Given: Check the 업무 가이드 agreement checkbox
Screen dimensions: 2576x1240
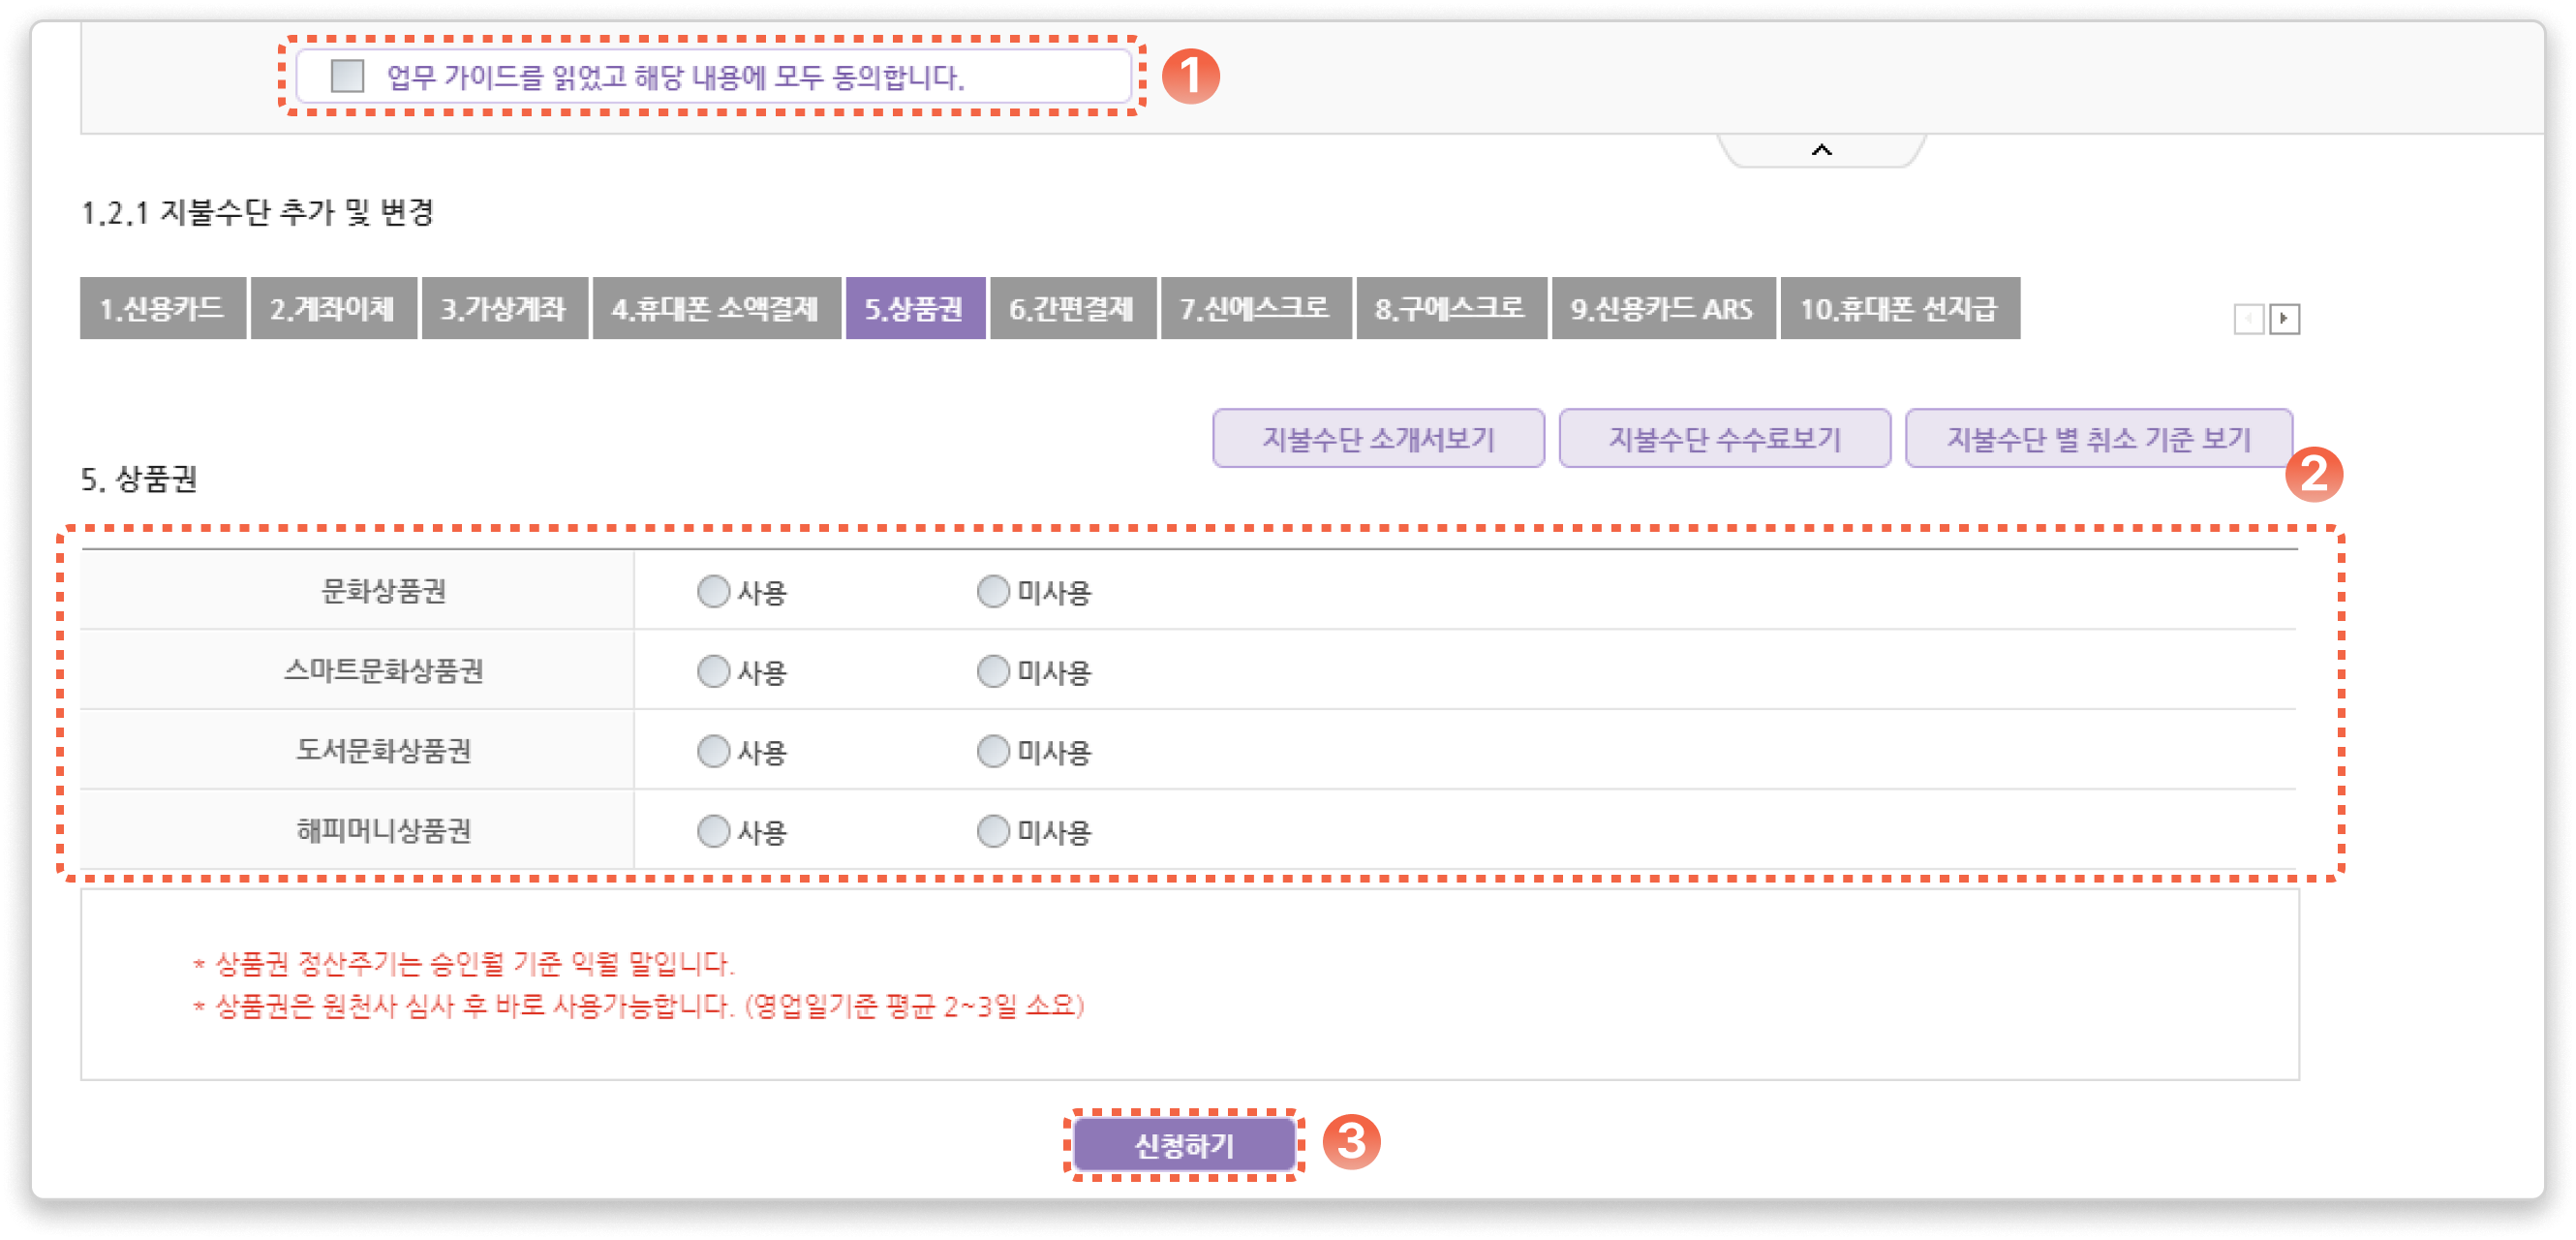Looking at the screenshot, I should point(347,76).
